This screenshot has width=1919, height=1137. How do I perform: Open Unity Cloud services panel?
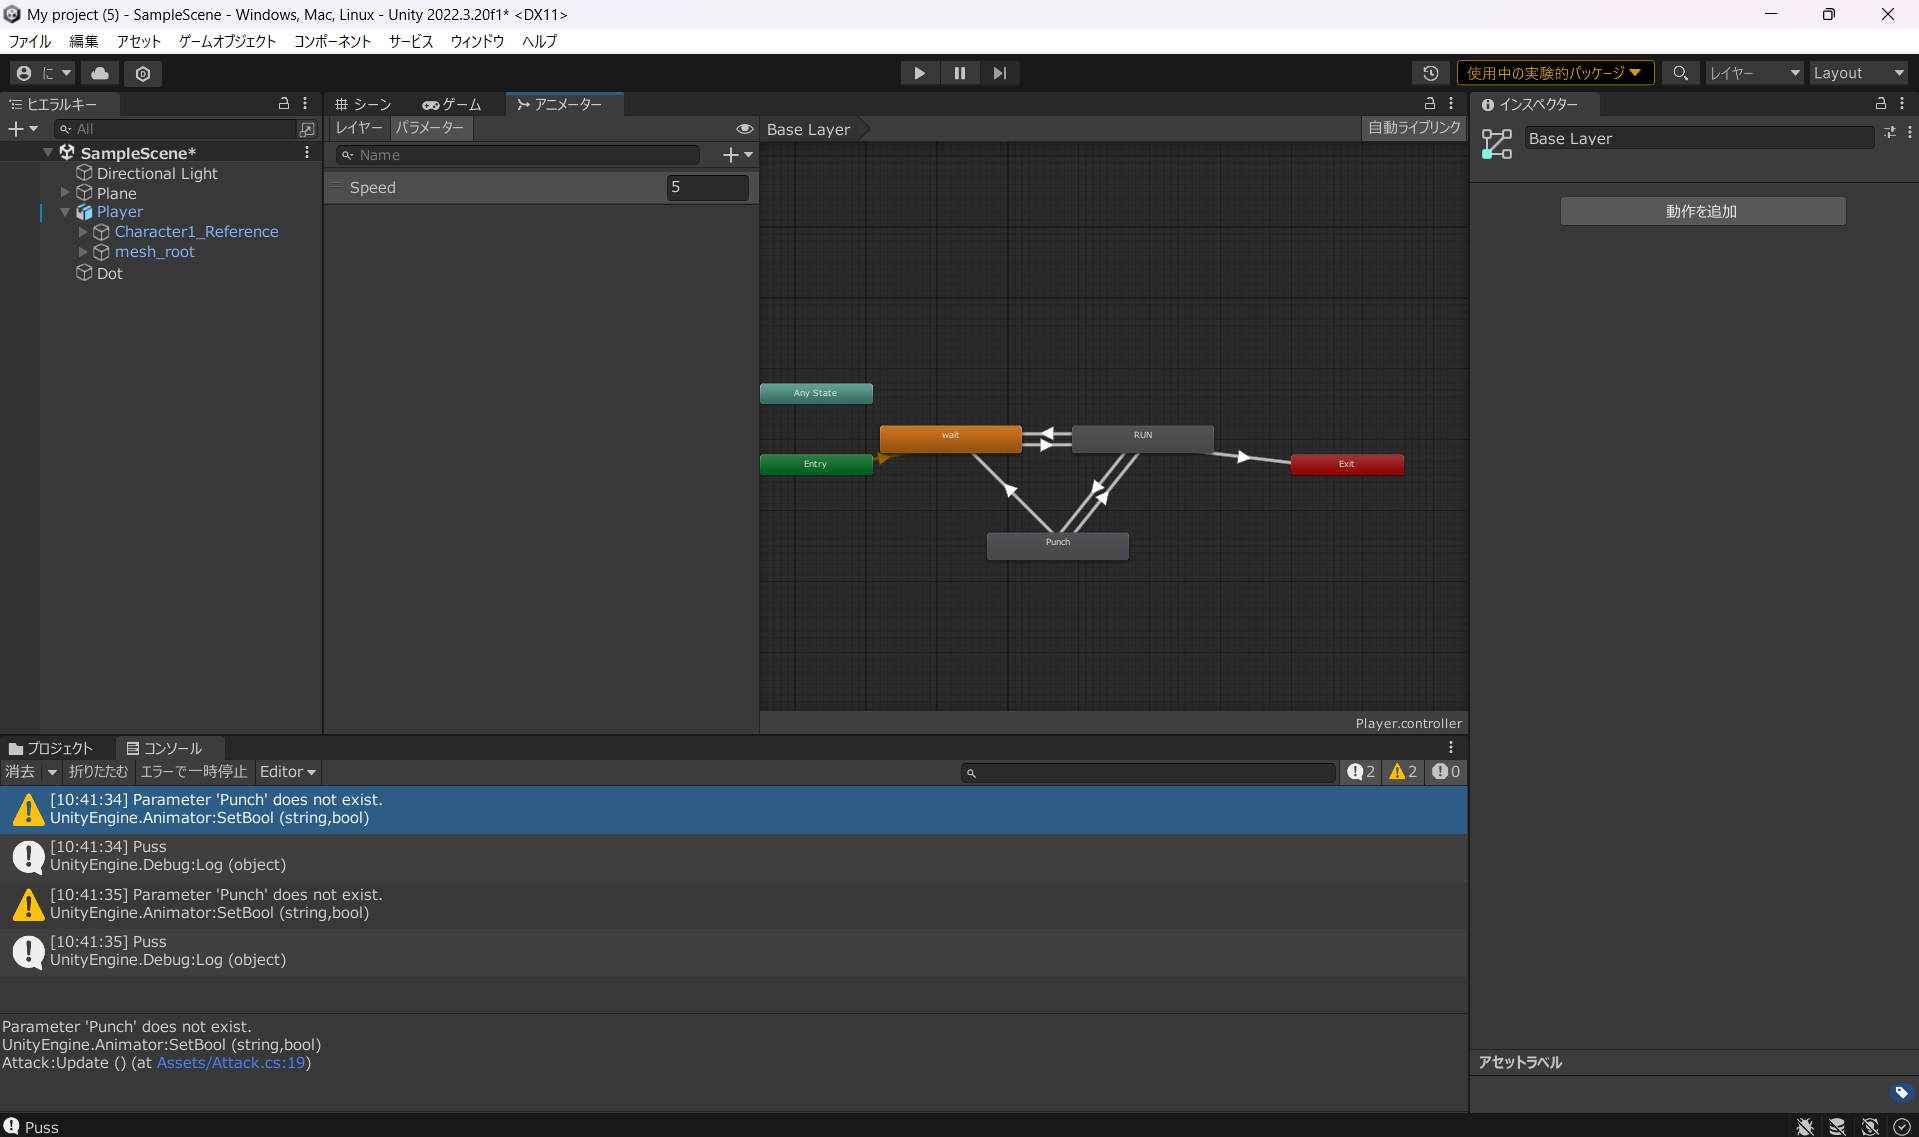click(x=99, y=73)
